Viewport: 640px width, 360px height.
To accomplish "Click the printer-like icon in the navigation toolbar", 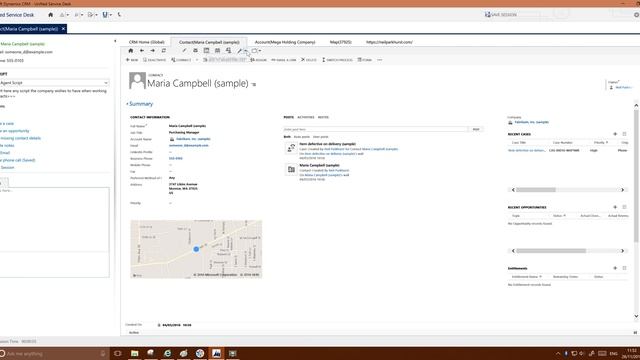I will tap(195, 51).
